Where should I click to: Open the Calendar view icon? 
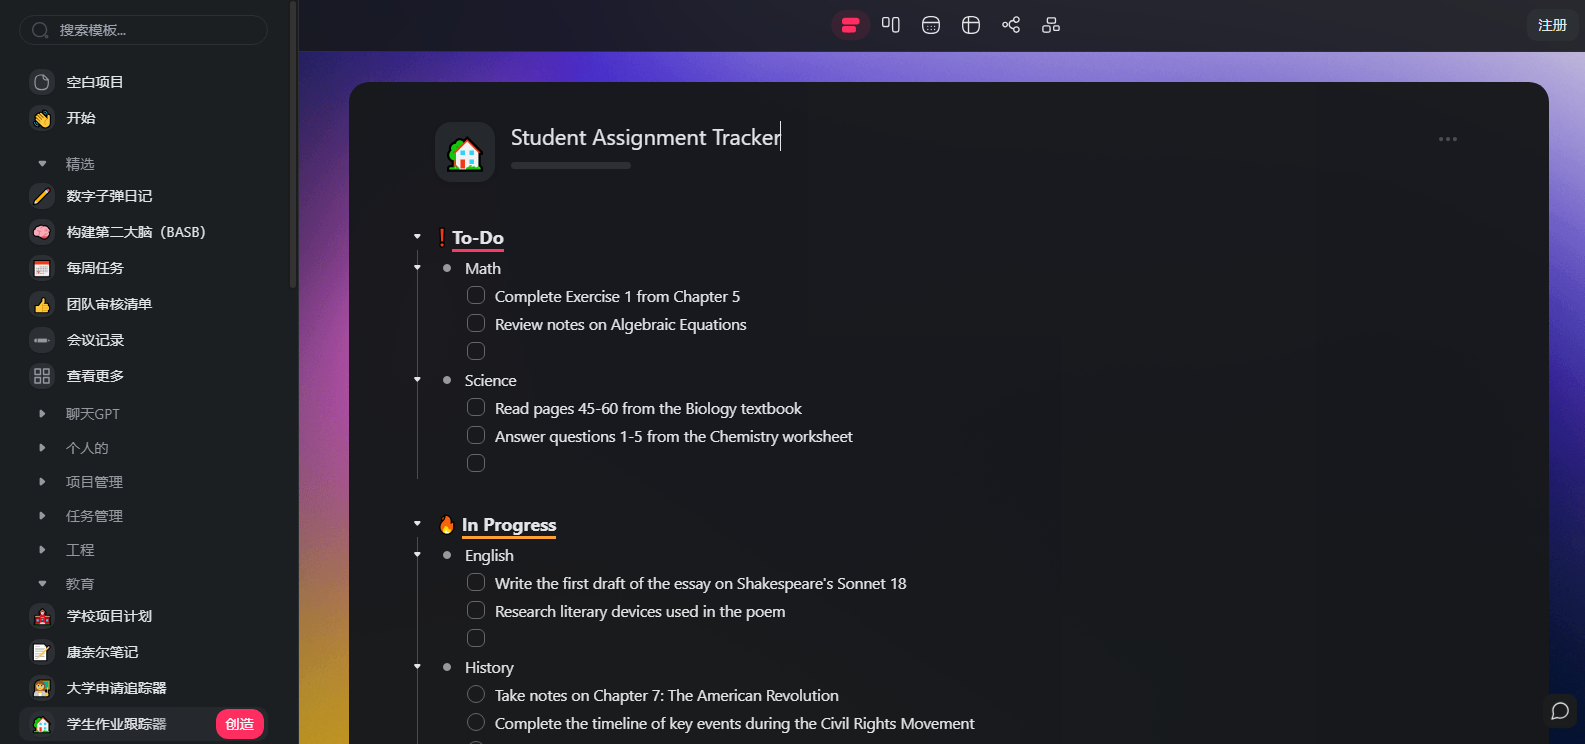(x=931, y=25)
